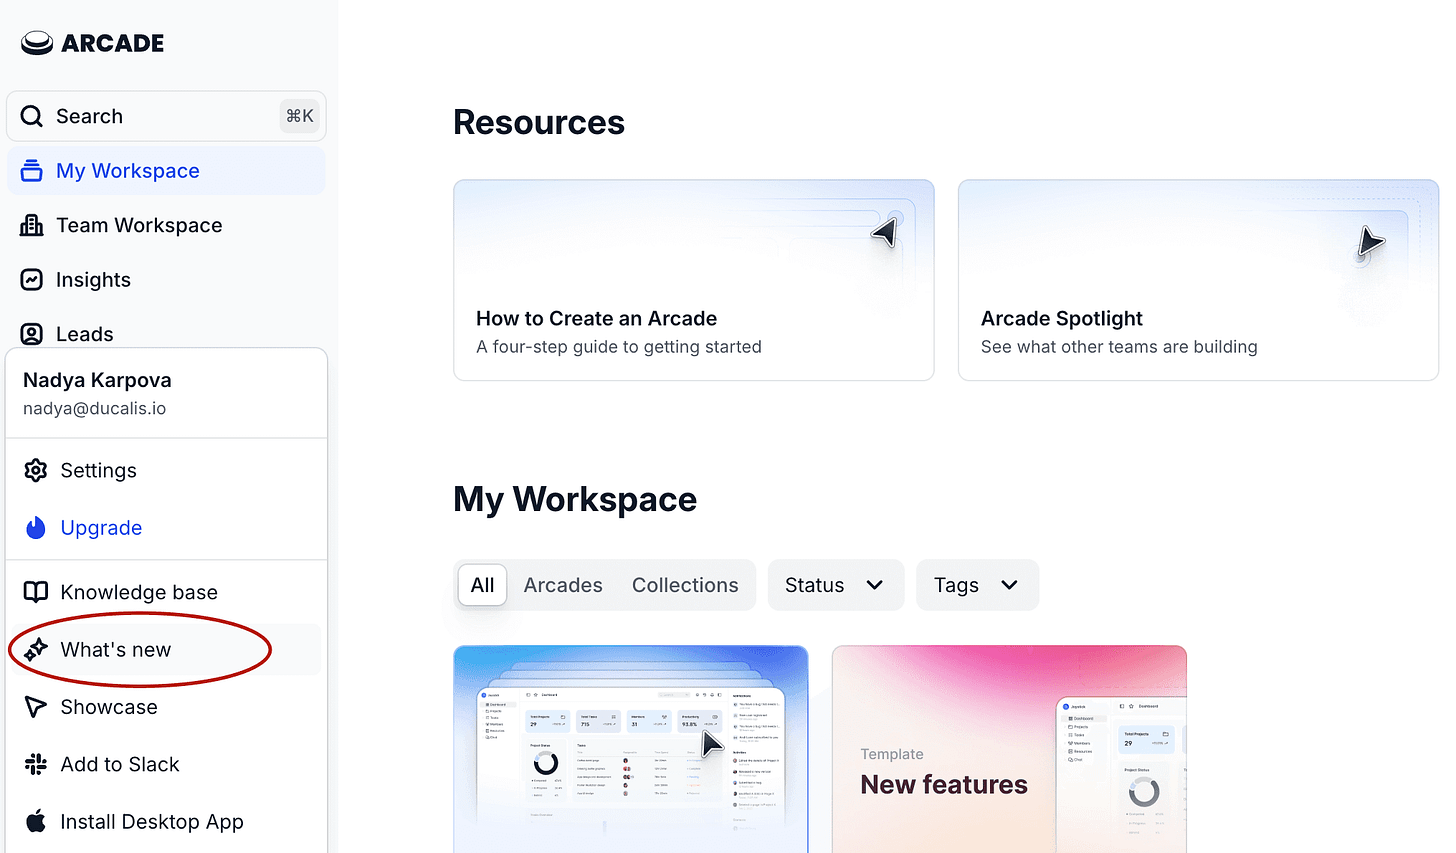The image size is (1456, 853).
Task: Click the Arcade logo icon
Action: click(x=37, y=43)
